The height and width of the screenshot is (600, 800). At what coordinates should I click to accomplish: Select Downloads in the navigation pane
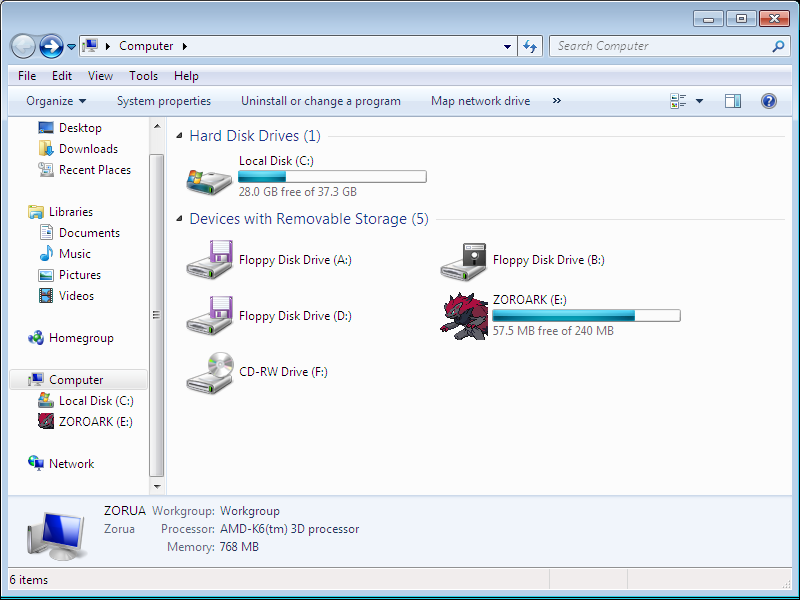88,149
